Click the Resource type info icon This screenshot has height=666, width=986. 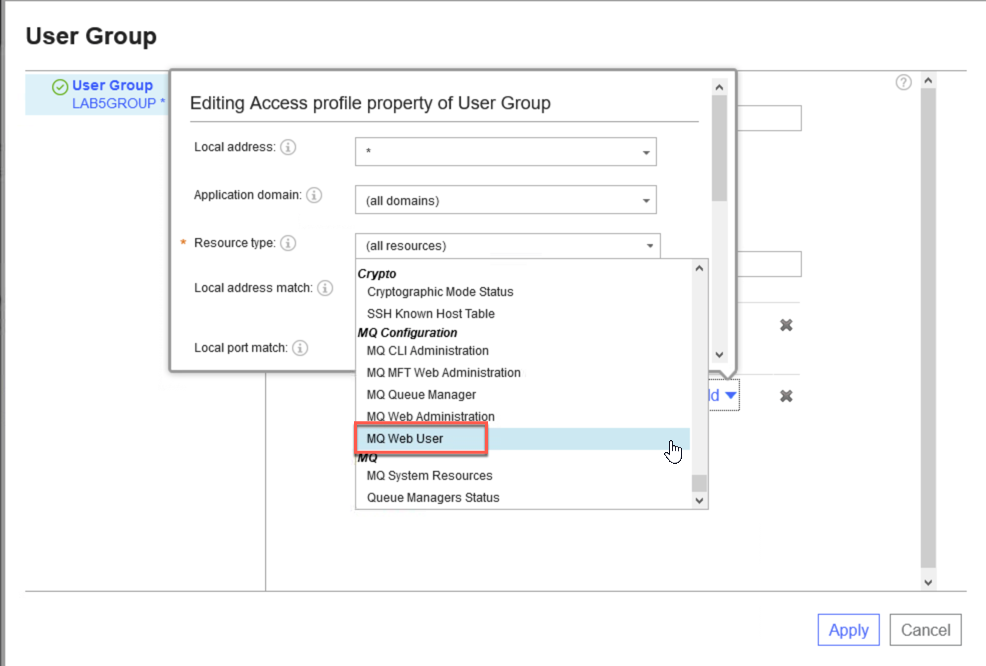(x=288, y=243)
